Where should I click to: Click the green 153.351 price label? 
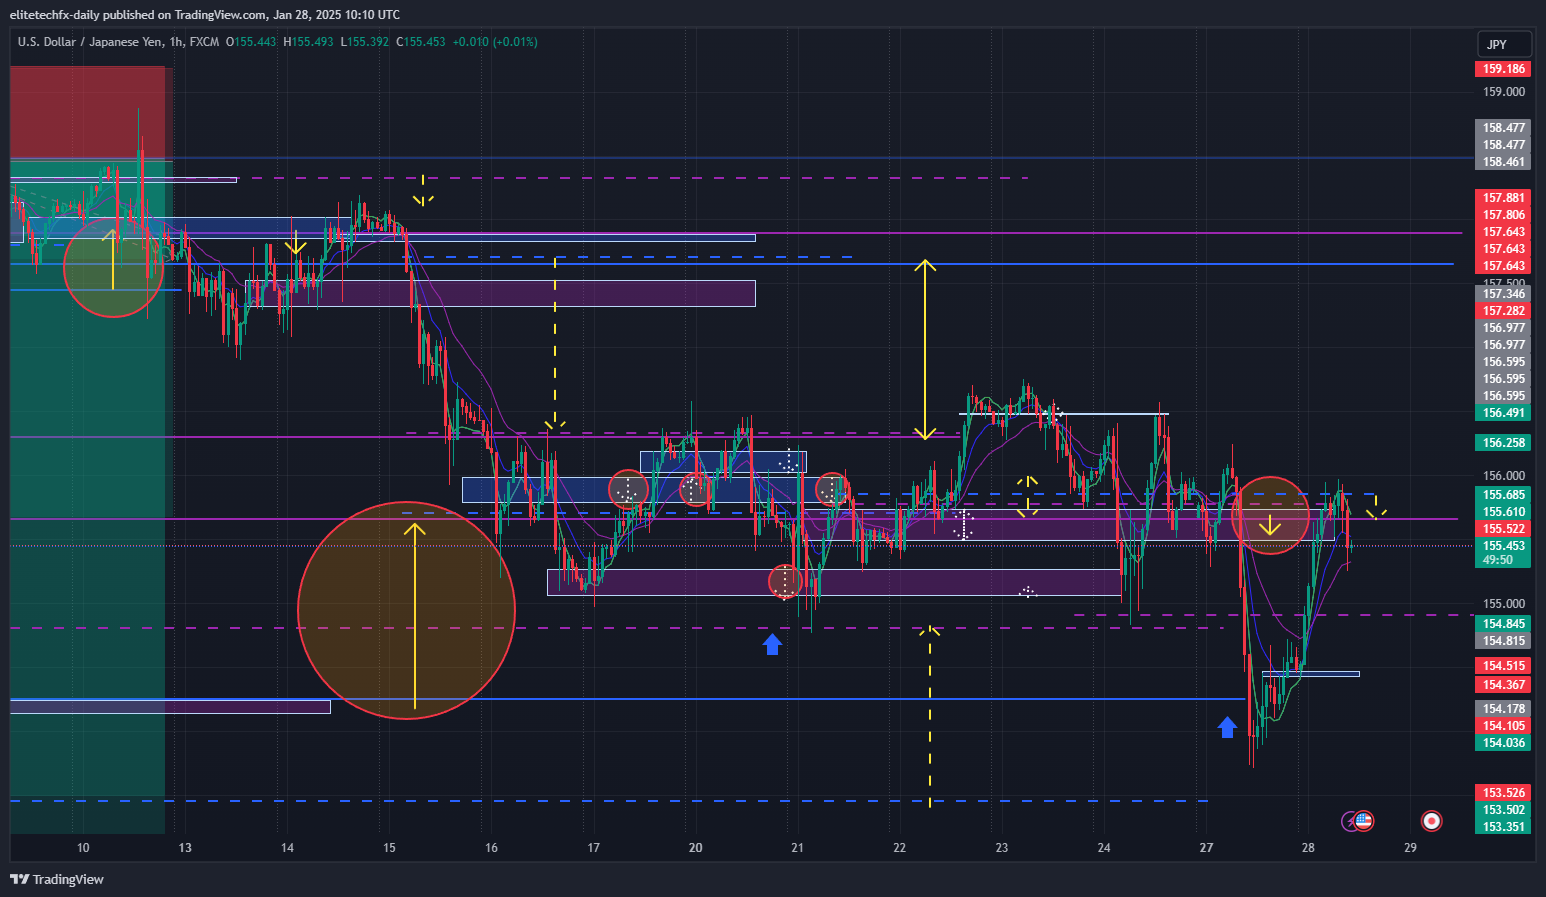1503,827
